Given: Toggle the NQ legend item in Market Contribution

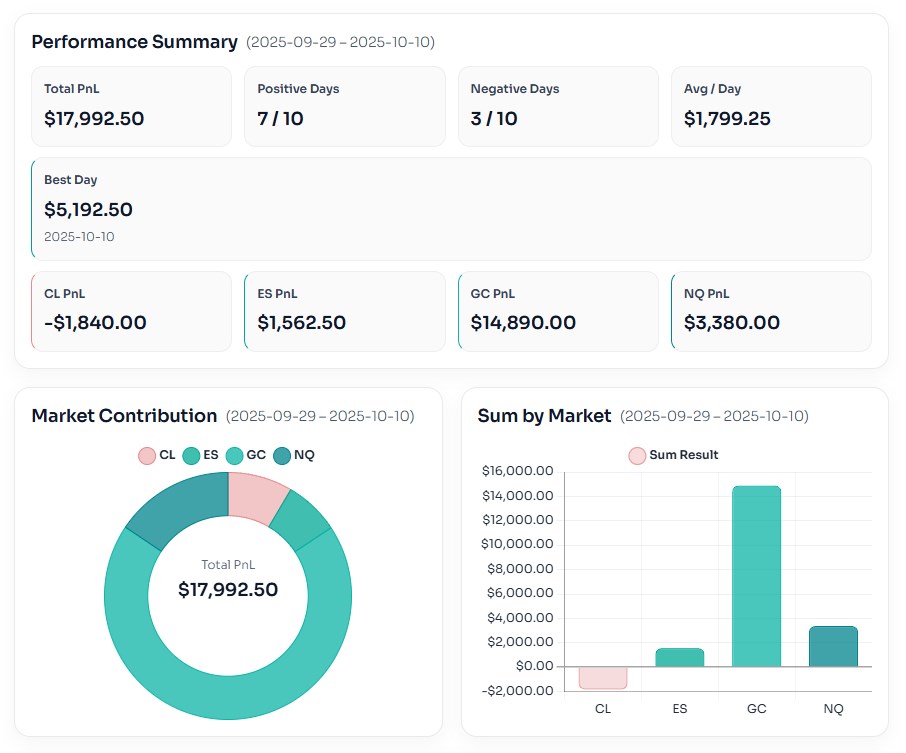Looking at the screenshot, I should pyautogui.click(x=294, y=455).
